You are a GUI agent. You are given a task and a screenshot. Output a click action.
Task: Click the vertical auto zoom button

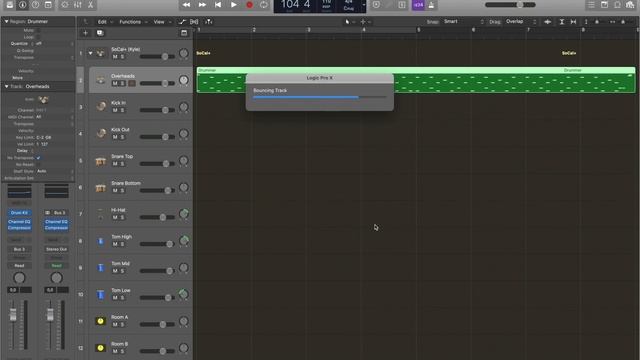click(x=562, y=22)
